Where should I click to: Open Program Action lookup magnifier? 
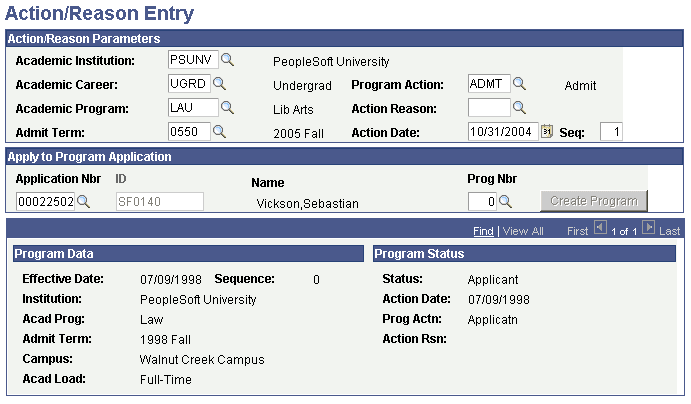(519, 84)
